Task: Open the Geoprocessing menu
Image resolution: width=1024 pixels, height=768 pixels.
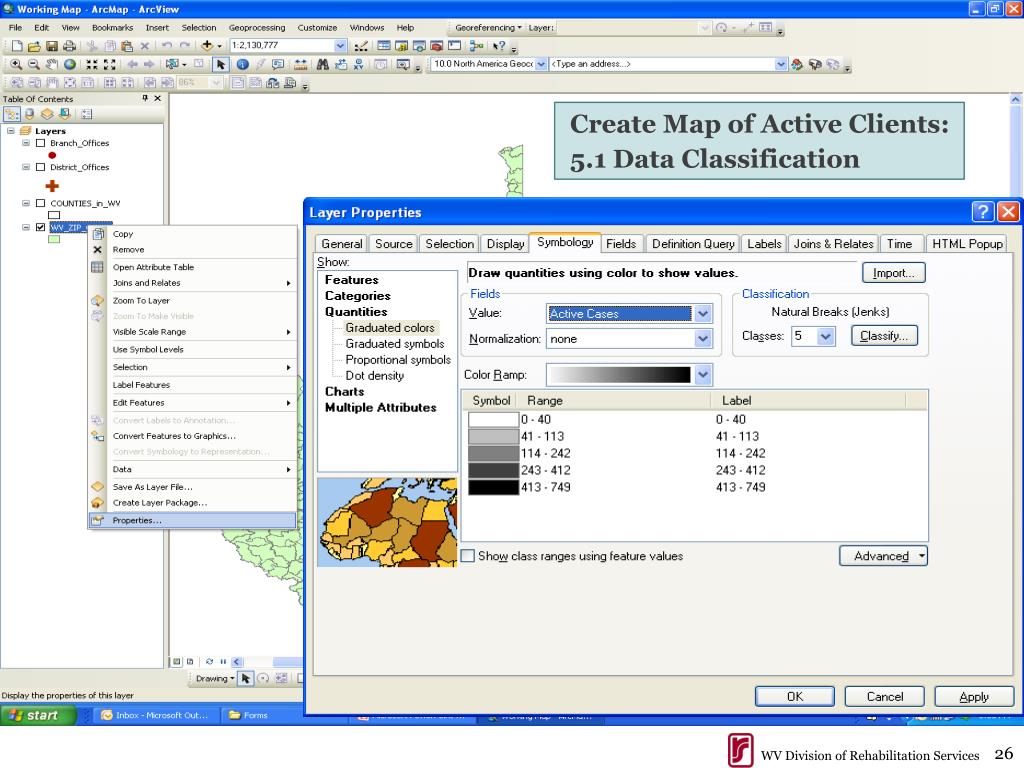Action: tap(257, 27)
